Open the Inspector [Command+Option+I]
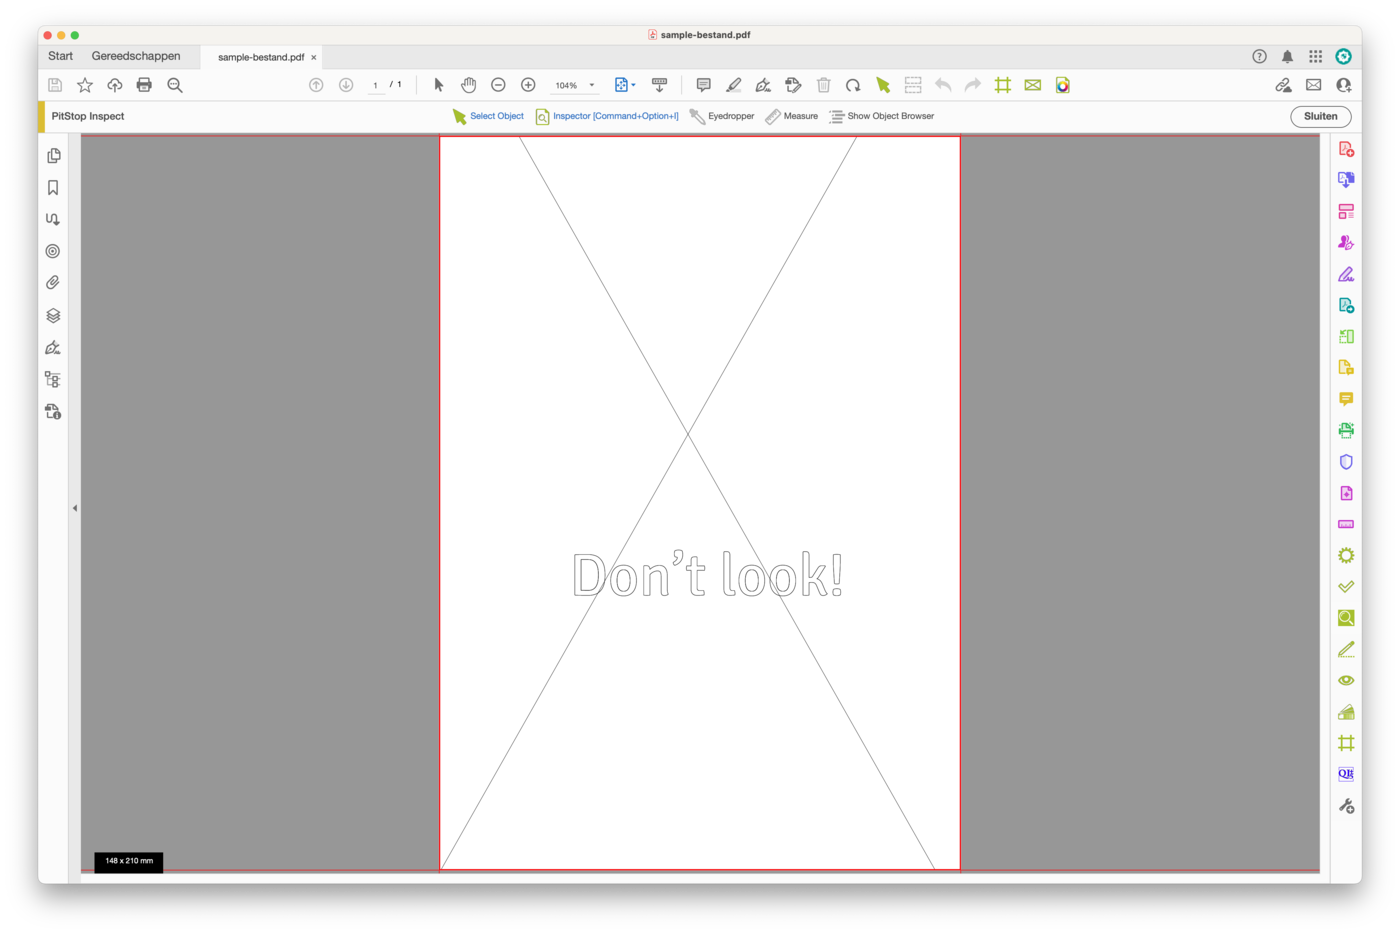Viewport: 1400px width, 934px height. point(607,117)
